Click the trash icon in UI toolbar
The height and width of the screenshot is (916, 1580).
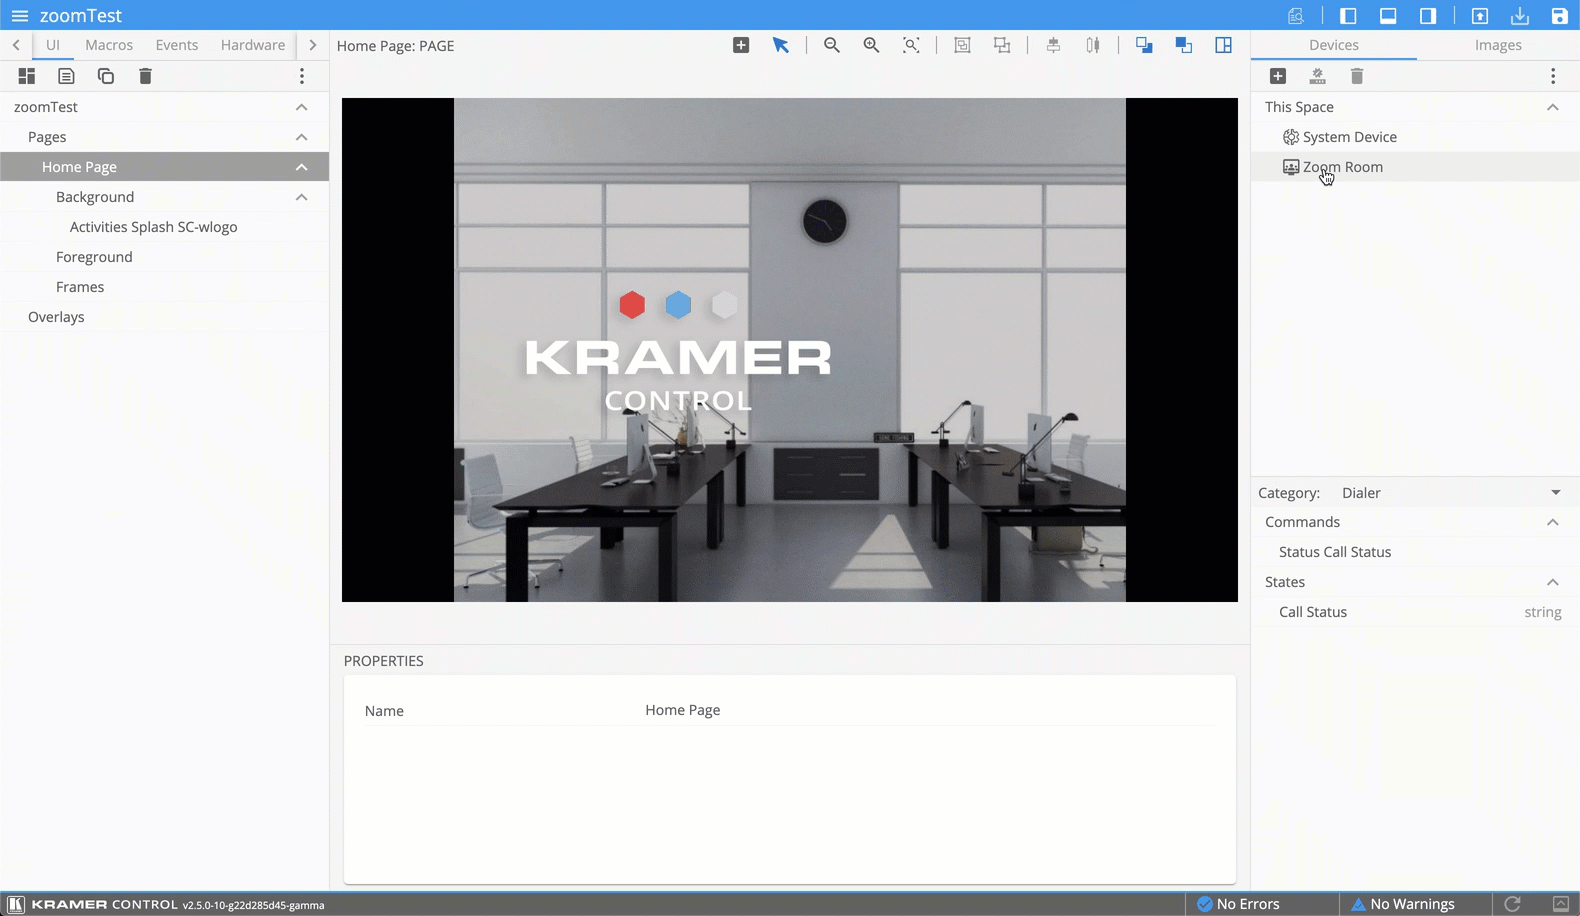coord(145,76)
